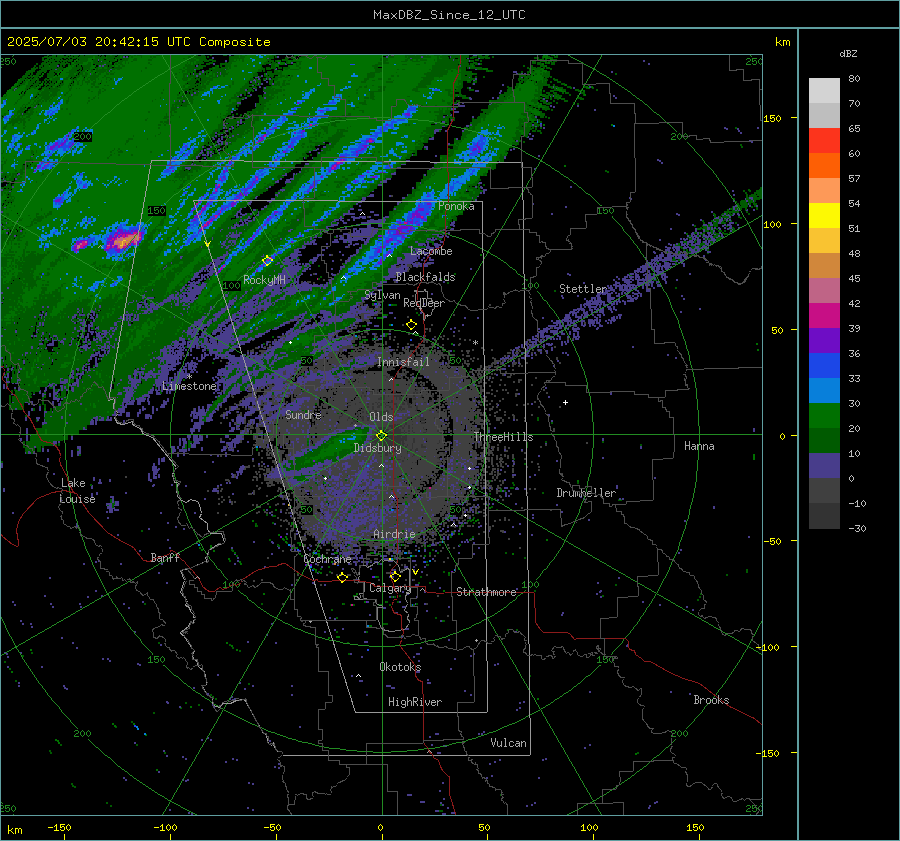This screenshot has width=900, height=841.
Task: Pick the dark gray -30 to -10 legend swatch
Action: point(824,516)
